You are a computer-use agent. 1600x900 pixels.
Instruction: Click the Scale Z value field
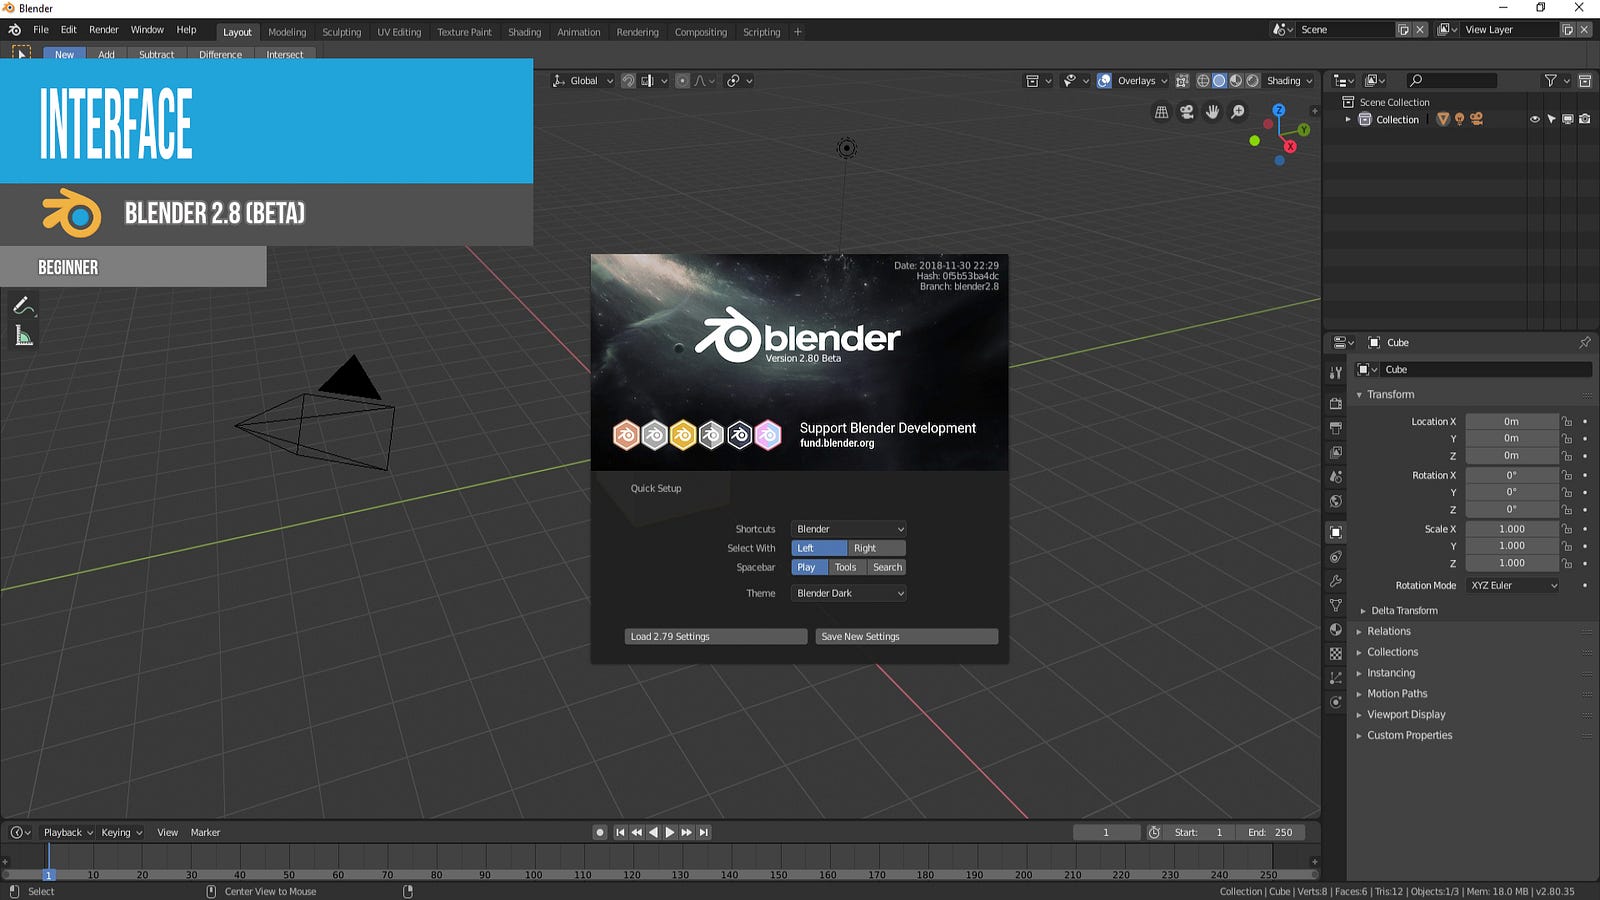[1512, 564]
